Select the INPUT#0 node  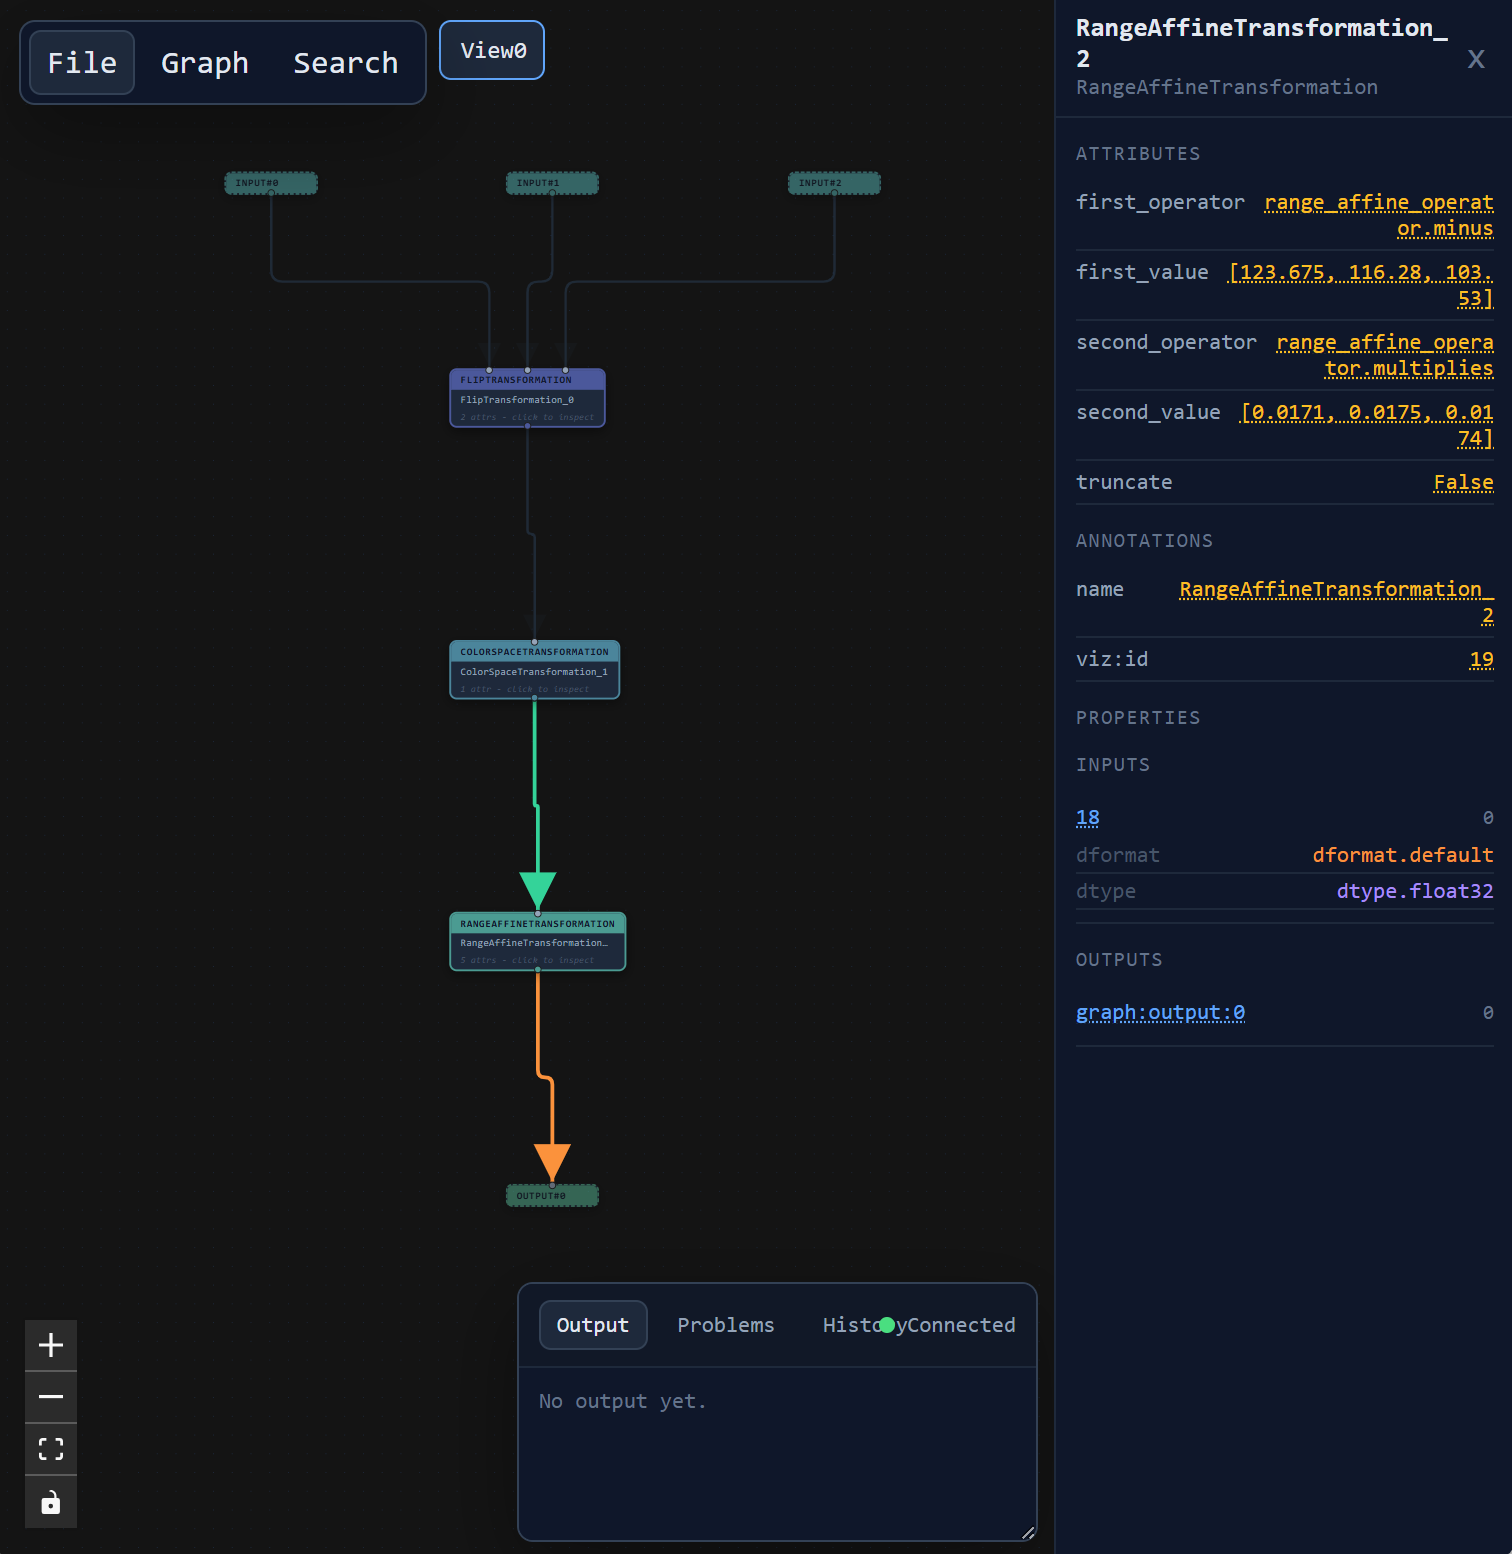[271, 183]
